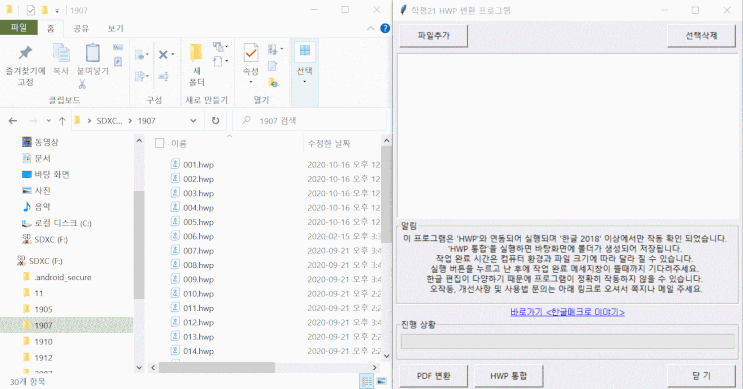Go up one folder level arrow
This screenshot has height=389, width=743.
coord(62,121)
